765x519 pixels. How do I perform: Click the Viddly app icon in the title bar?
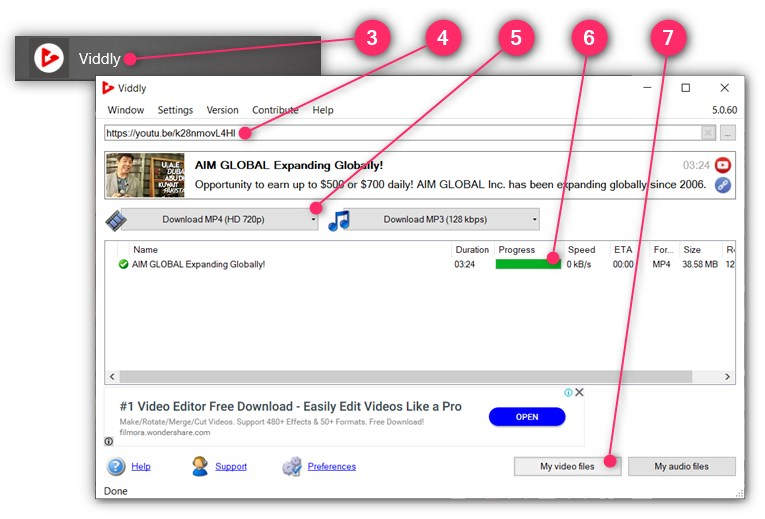click(108, 88)
